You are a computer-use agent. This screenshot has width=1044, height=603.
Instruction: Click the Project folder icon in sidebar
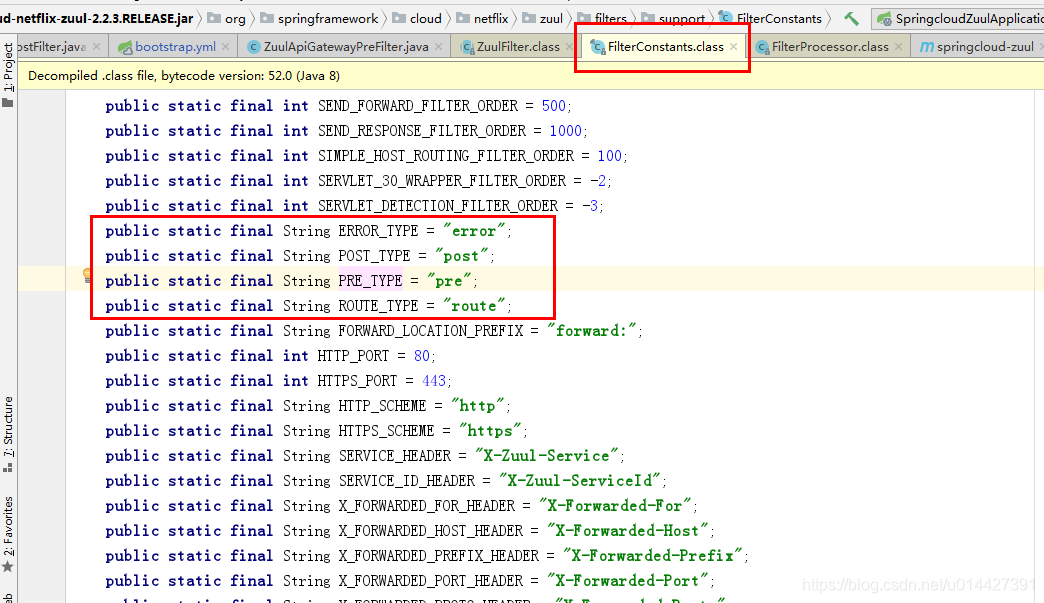8,102
